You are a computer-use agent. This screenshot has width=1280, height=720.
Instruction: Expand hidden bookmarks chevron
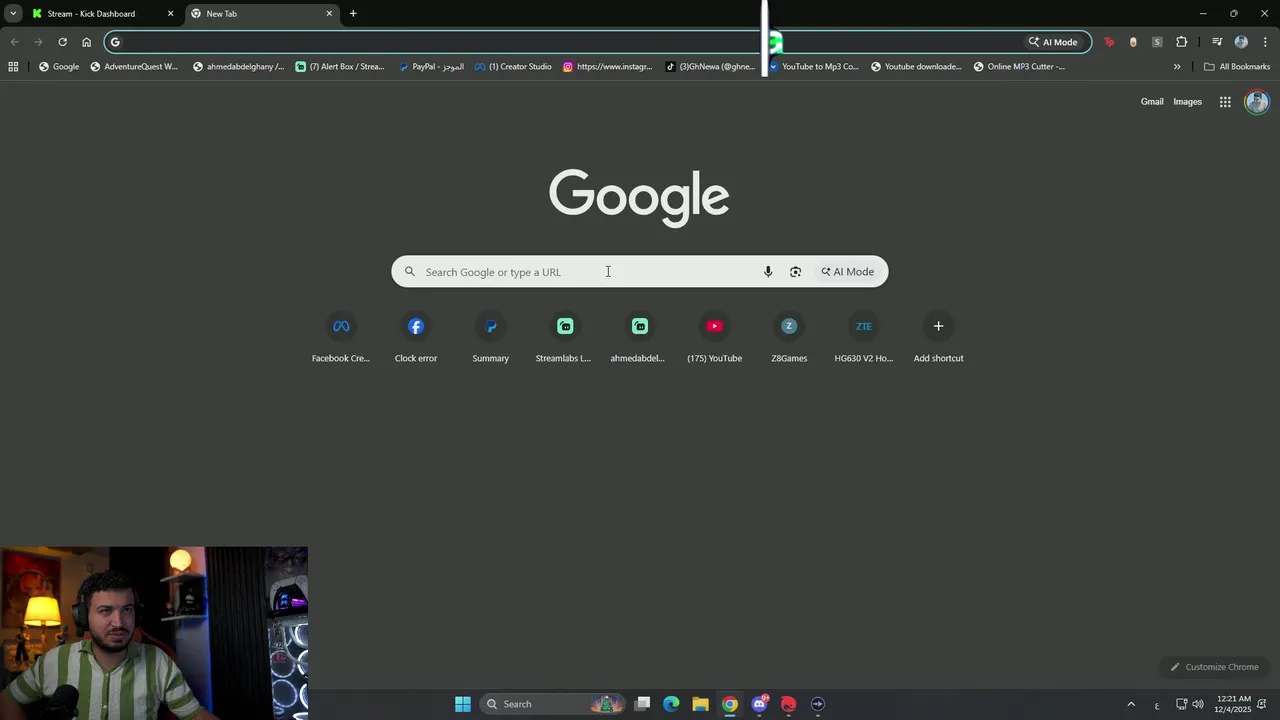1177,67
